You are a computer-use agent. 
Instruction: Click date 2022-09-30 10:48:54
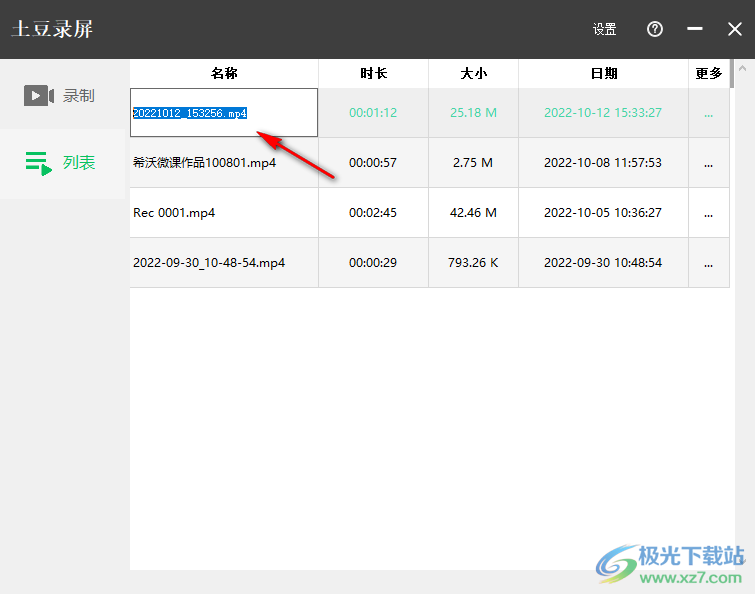click(x=603, y=263)
